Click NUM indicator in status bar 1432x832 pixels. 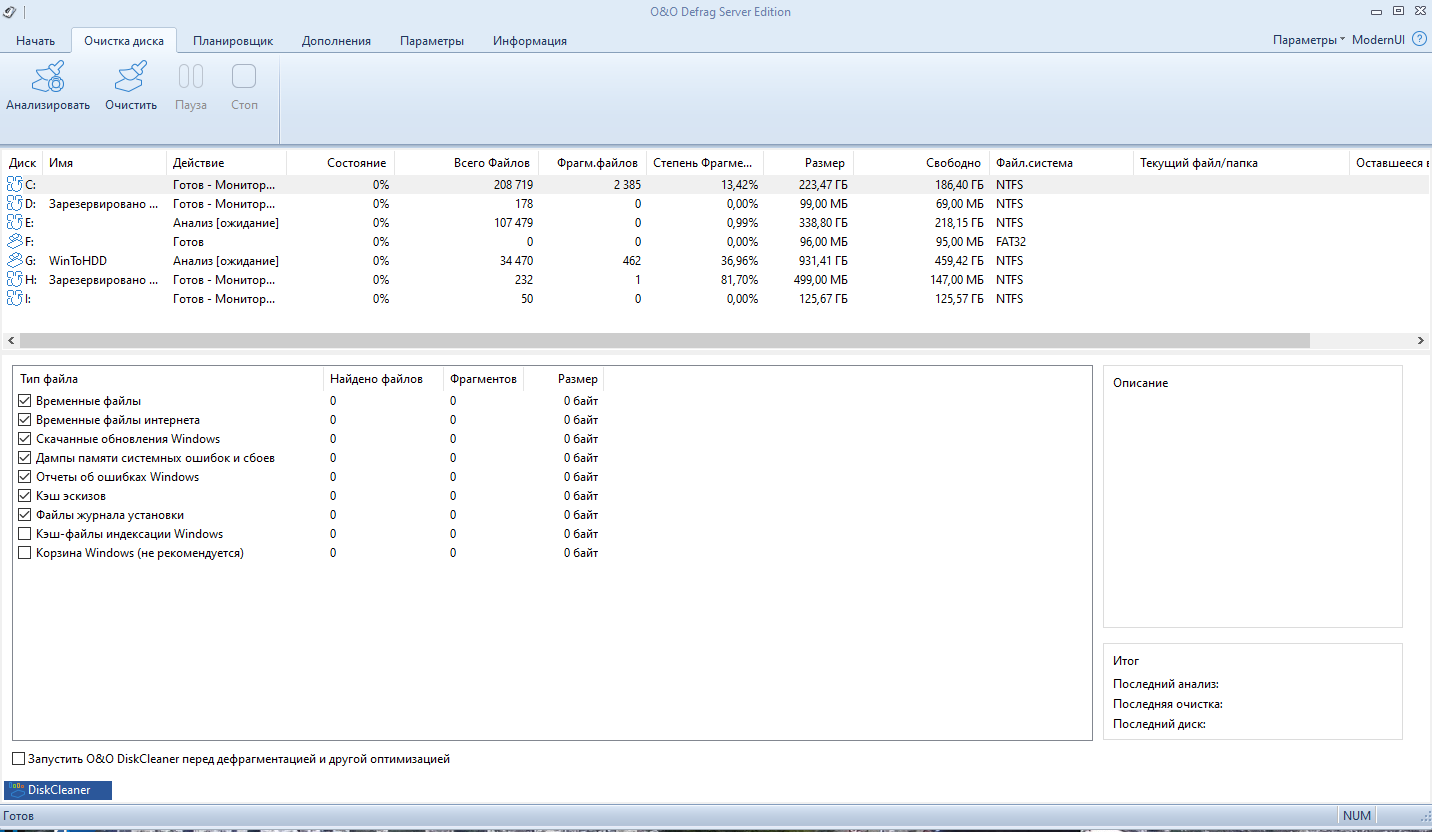pyautogui.click(x=1357, y=816)
